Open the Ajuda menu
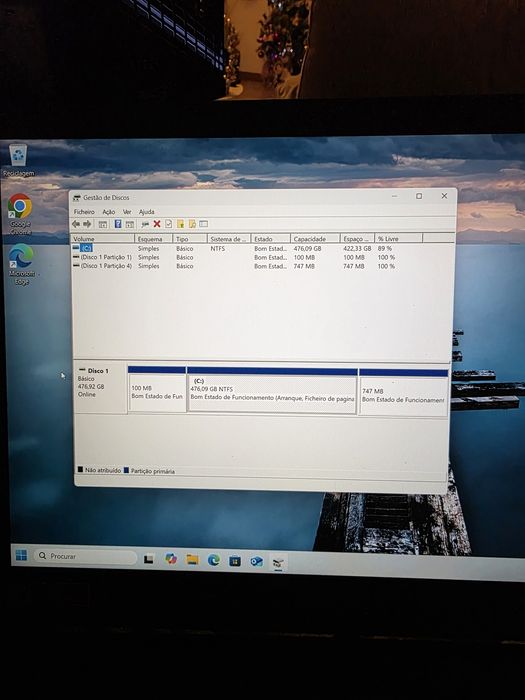The height and width of the screenshot is (700, 525). (146, 212)
